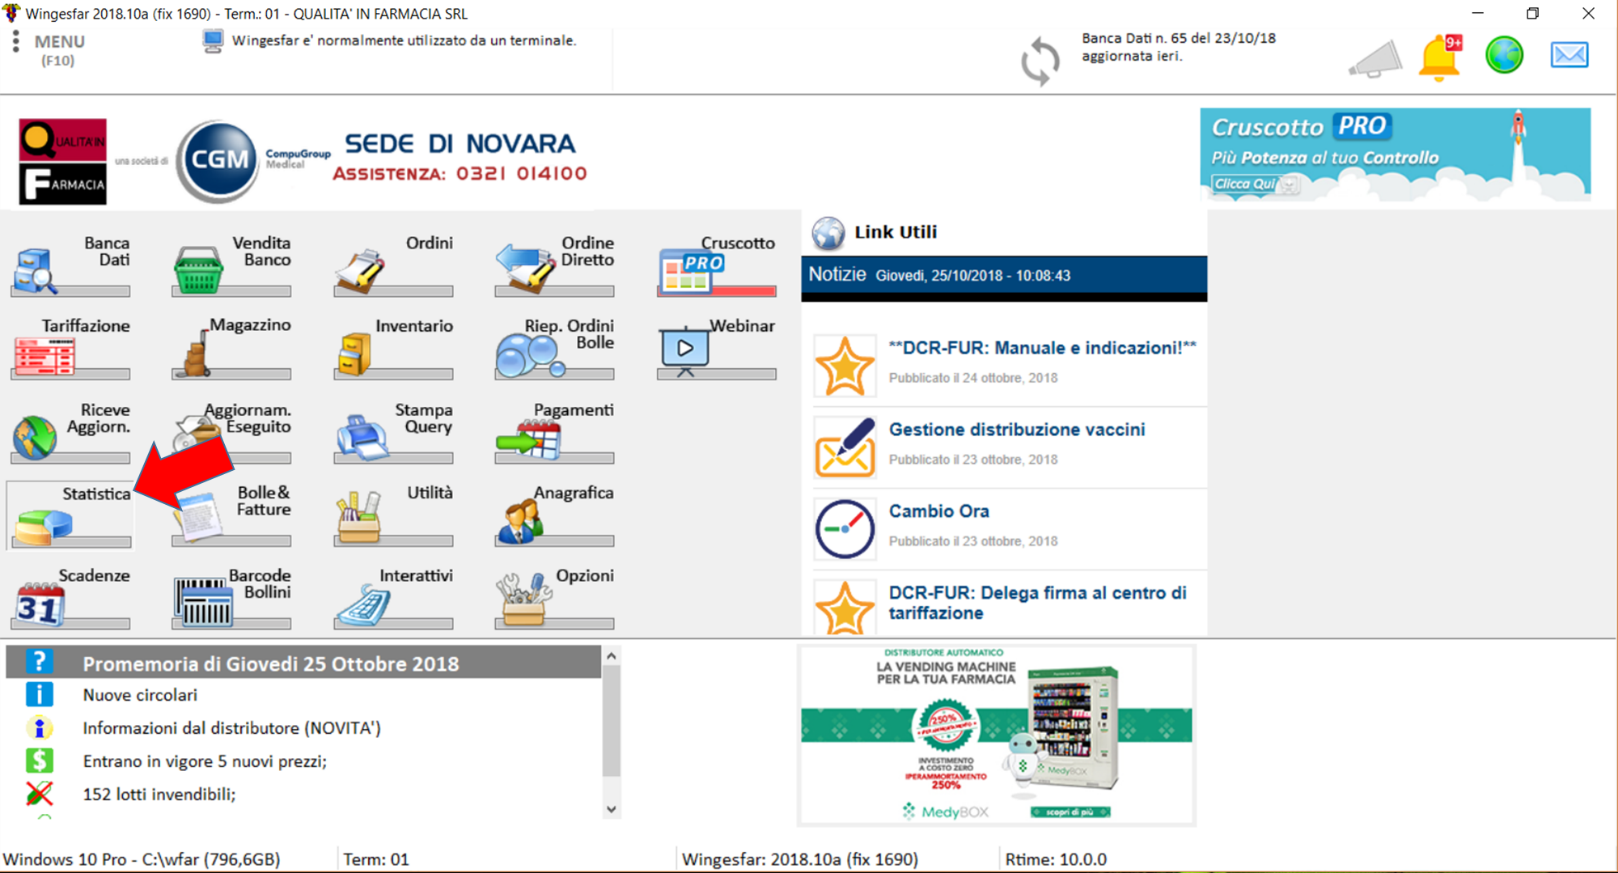1618x873 pixels.
Task: Open Barcode Bollini module
Action: tap(231, 598)
